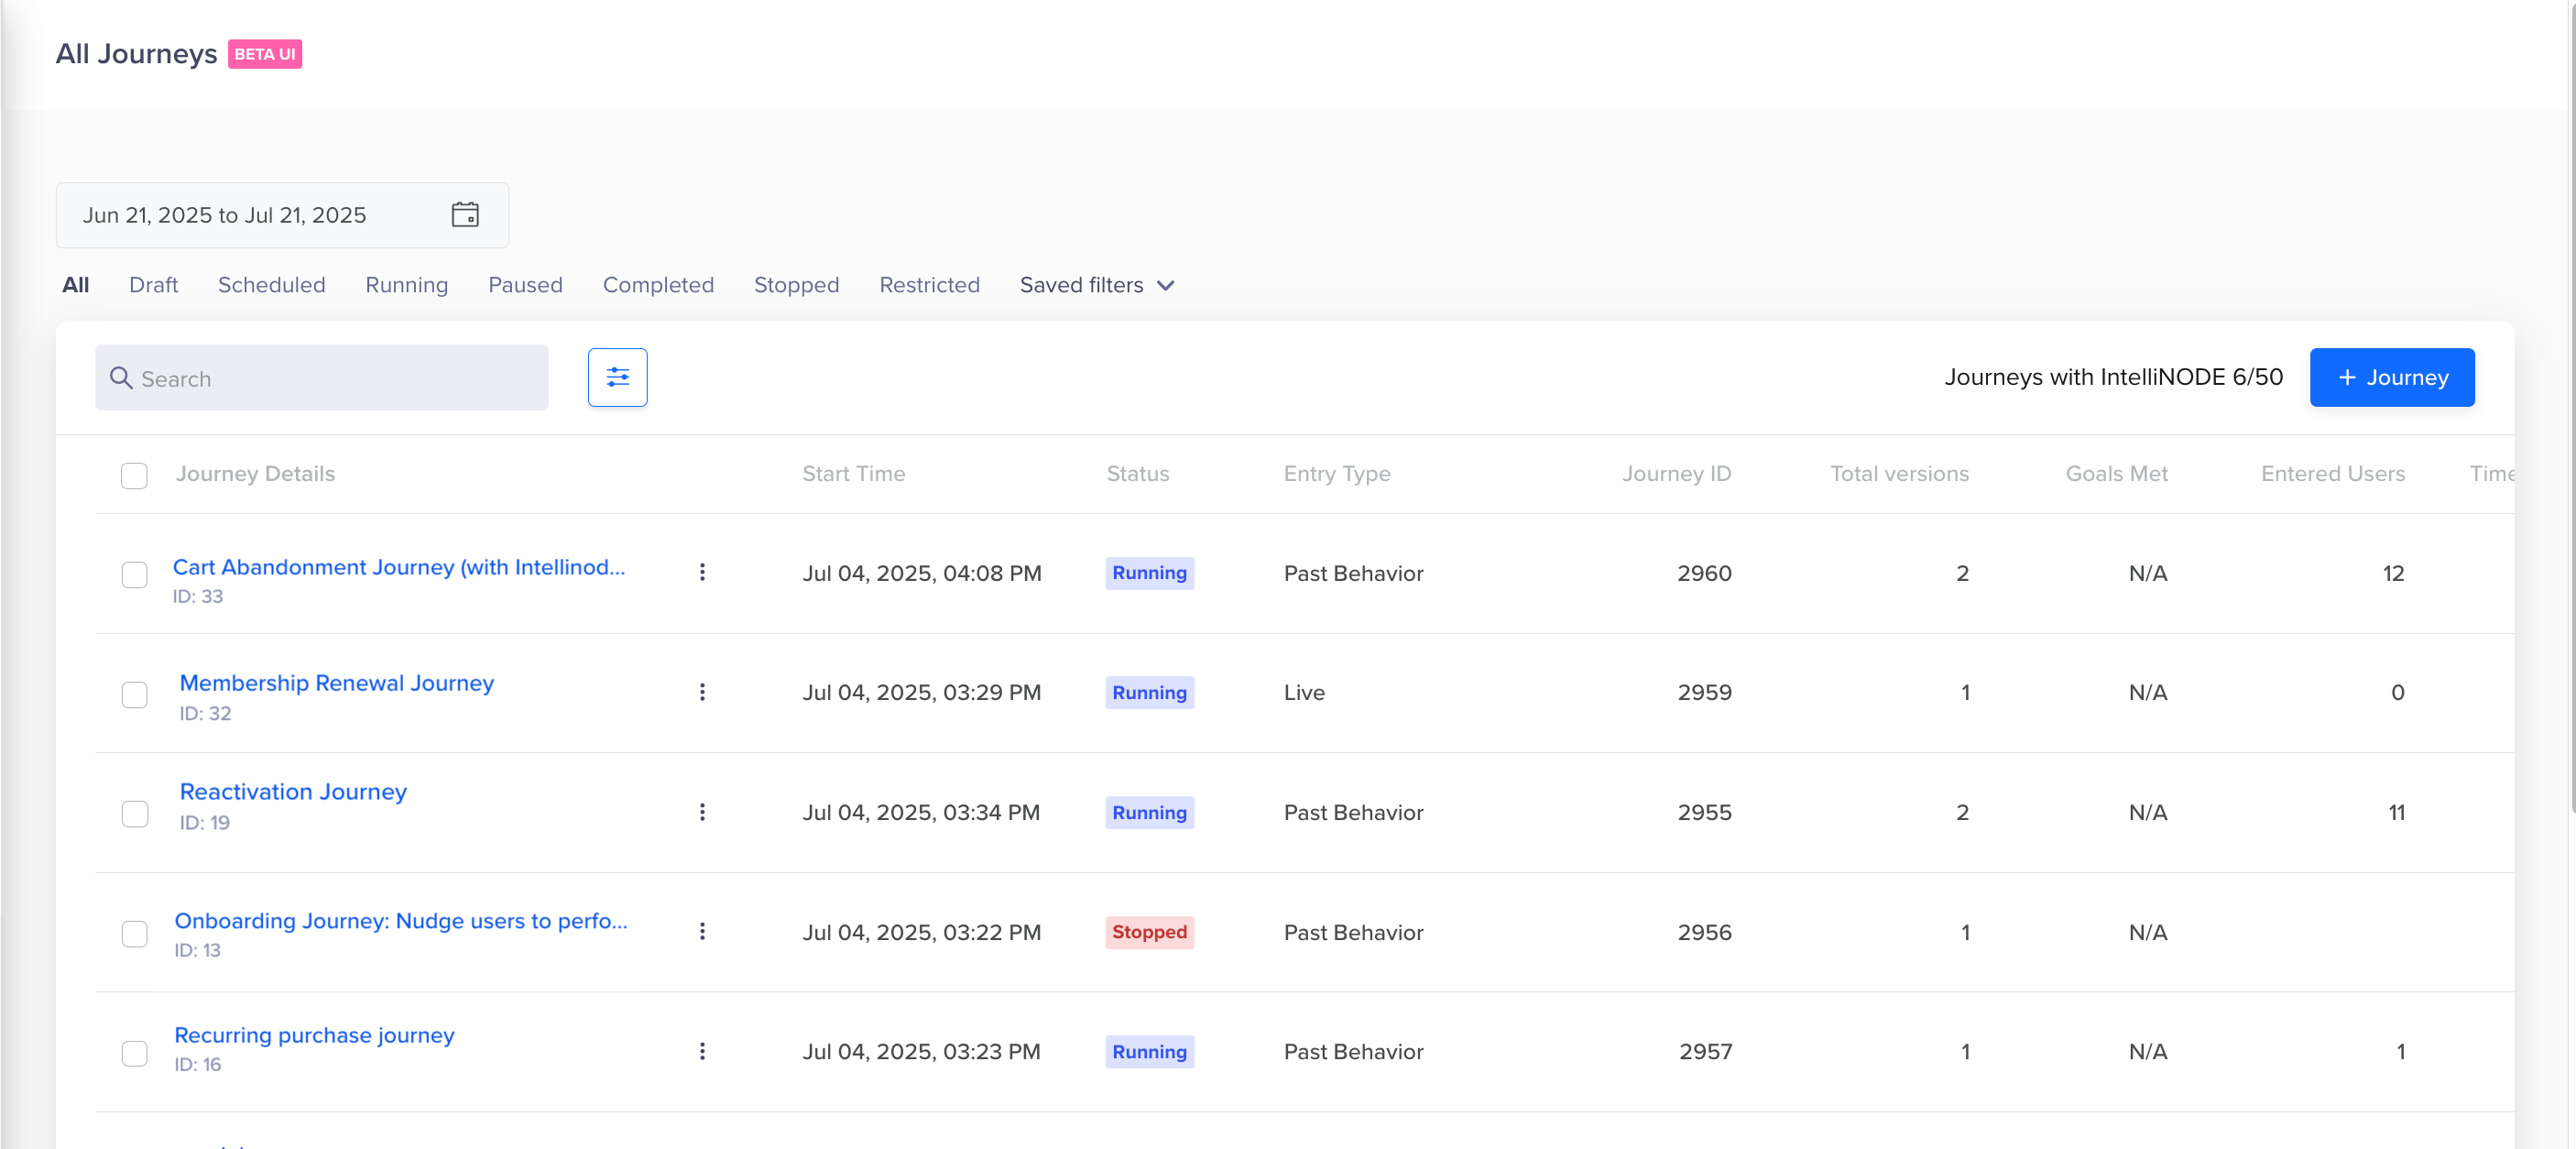Open kebab menu for Reactivation Journey
Image resolution: width=2576 pixels, height=1149 pixels.
[702, 812]
